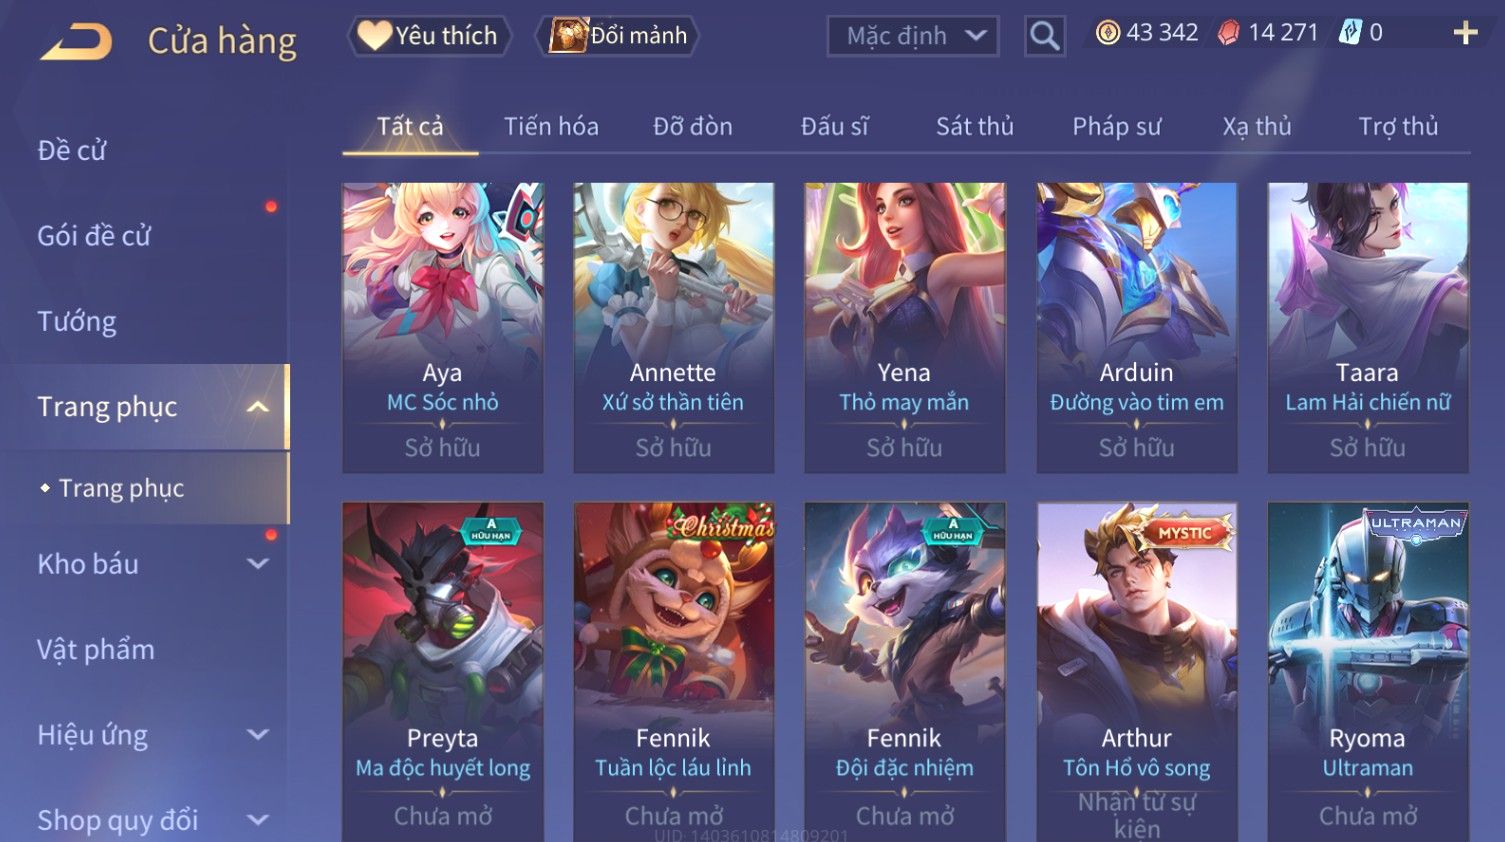Click the blue voucher currency icon
1505x842 pixels.
point(1350,33)
